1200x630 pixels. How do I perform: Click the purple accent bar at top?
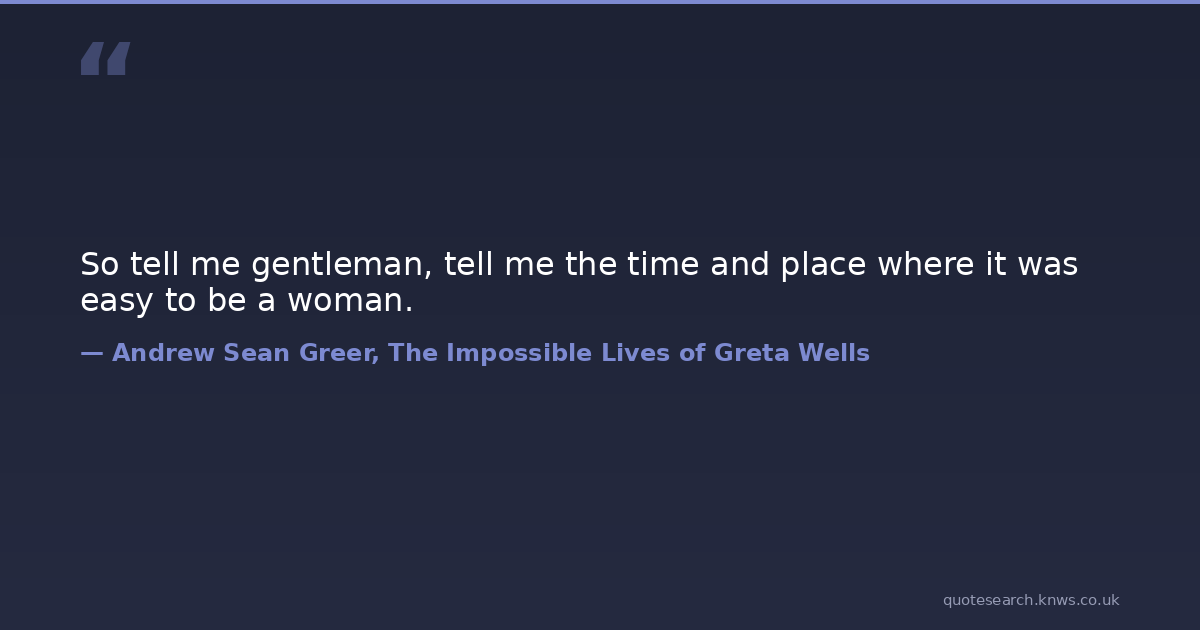click(600, 2)
